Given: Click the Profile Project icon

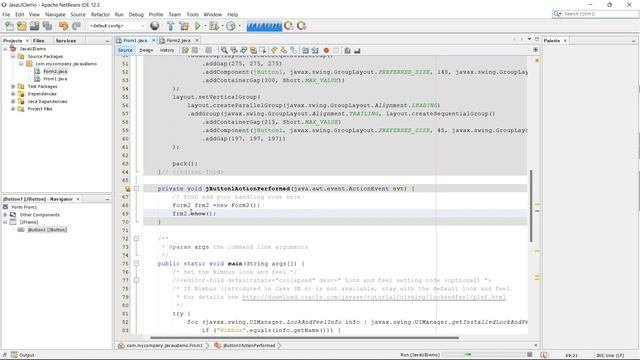Looking at the screenshot, I should pos(231,26).
